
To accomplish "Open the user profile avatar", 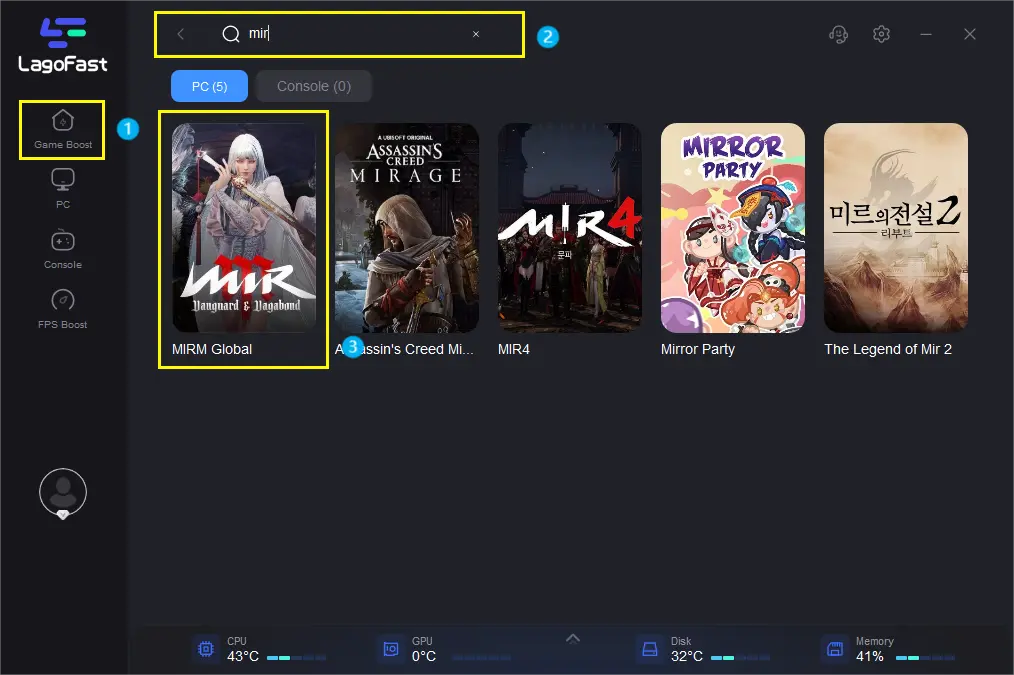I will coord(63,493).
